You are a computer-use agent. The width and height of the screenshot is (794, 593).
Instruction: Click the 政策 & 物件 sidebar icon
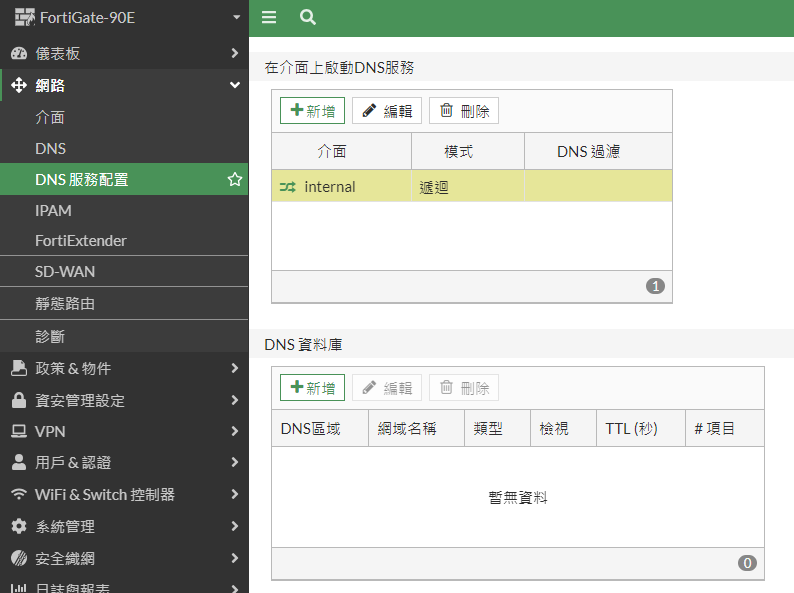pyautogui.click(x=18, y=368)
